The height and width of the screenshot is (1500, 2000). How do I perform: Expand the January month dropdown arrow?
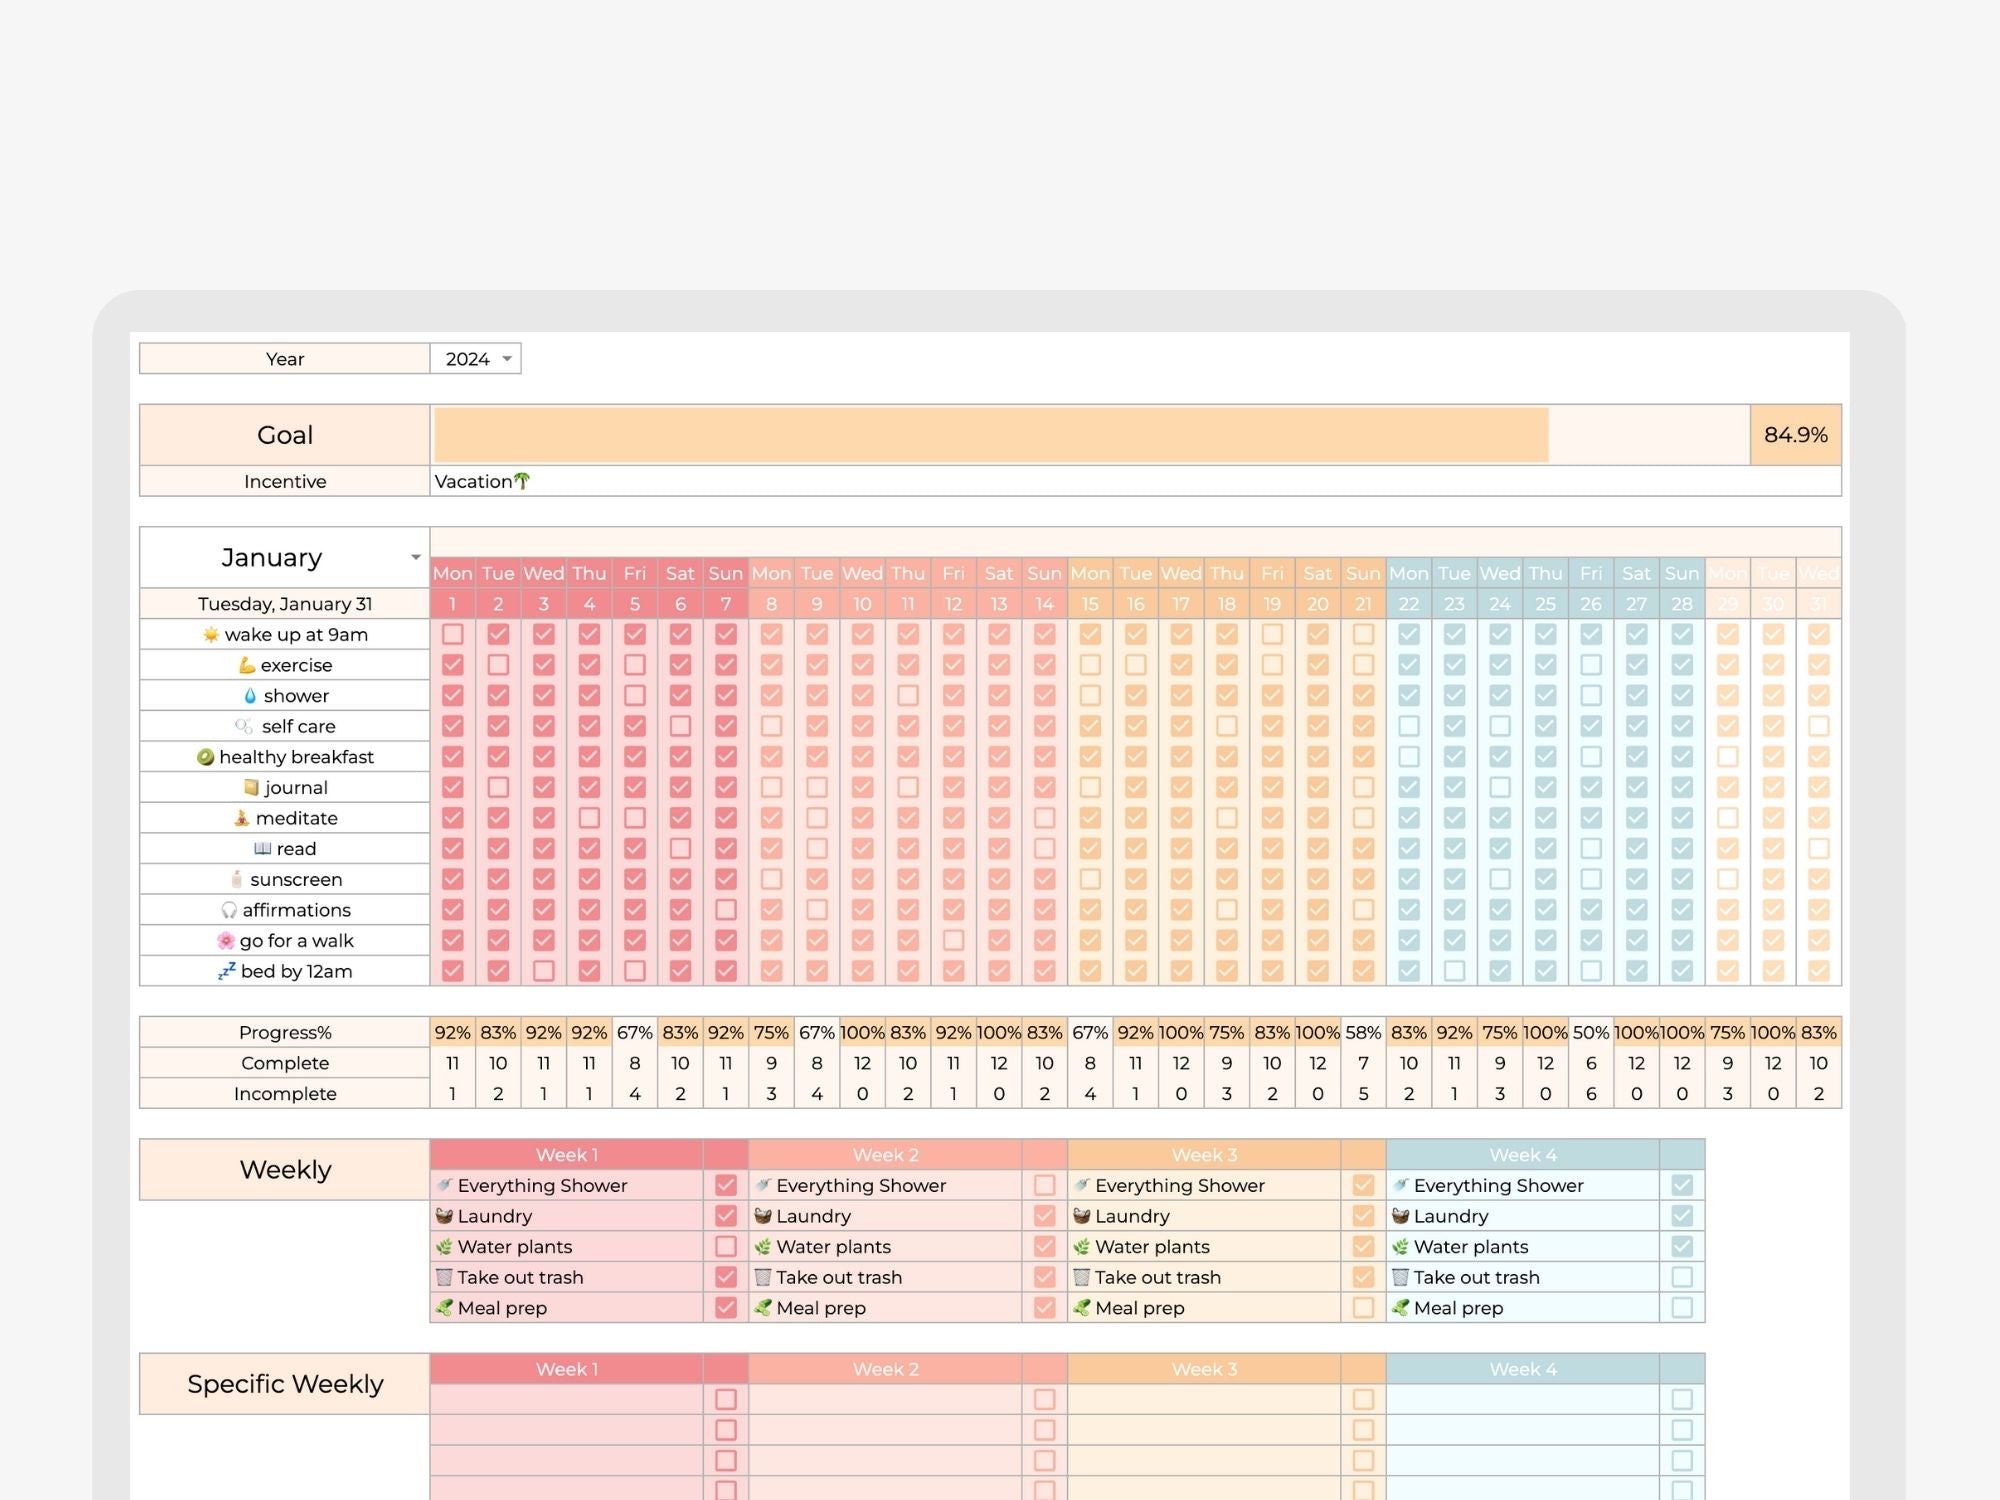[x=415, y=557]
